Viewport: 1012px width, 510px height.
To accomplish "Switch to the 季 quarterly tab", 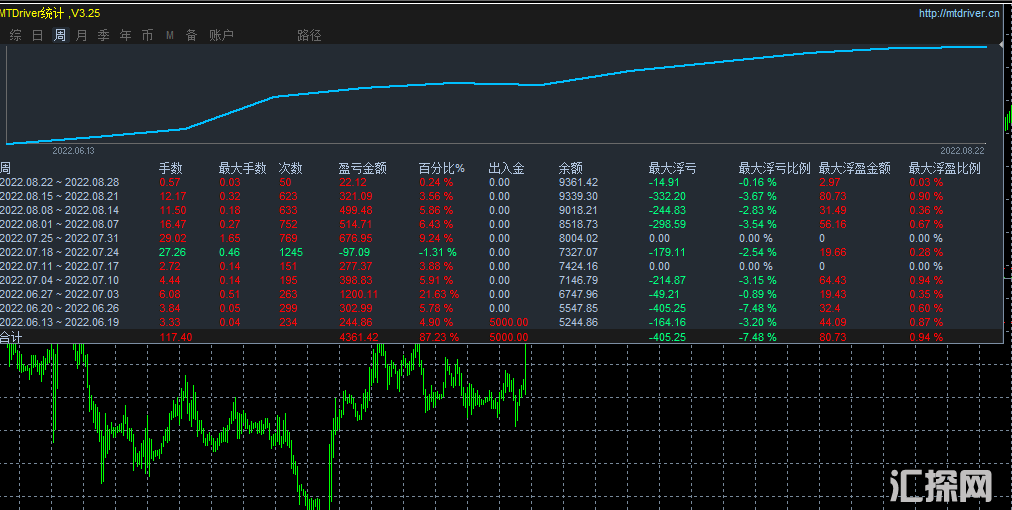I will (x=103, y=36).
